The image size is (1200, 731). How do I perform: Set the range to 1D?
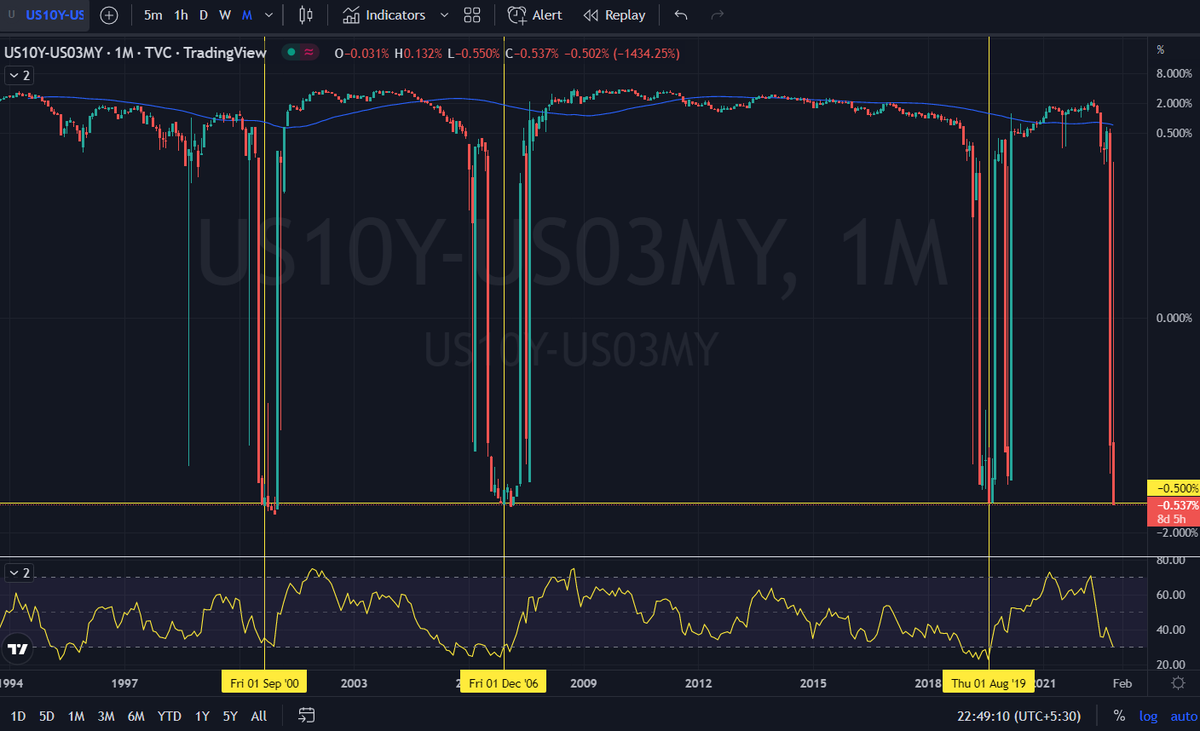(19, 716)
